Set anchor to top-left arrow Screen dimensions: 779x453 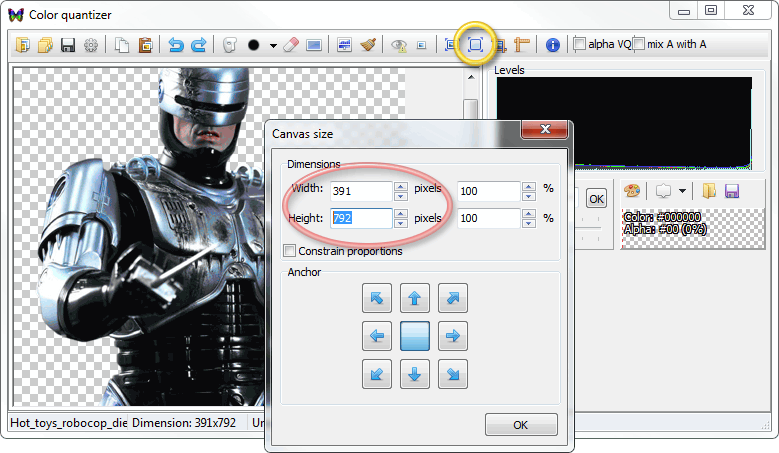coord(377,298)
